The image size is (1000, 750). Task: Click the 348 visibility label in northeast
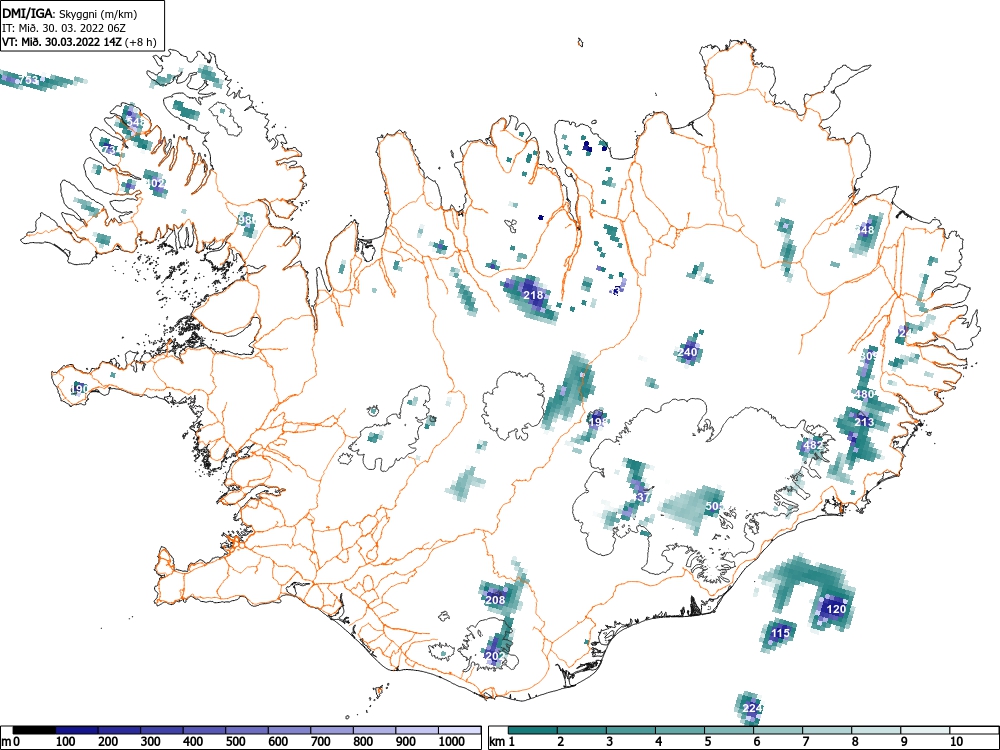(865, 230)
